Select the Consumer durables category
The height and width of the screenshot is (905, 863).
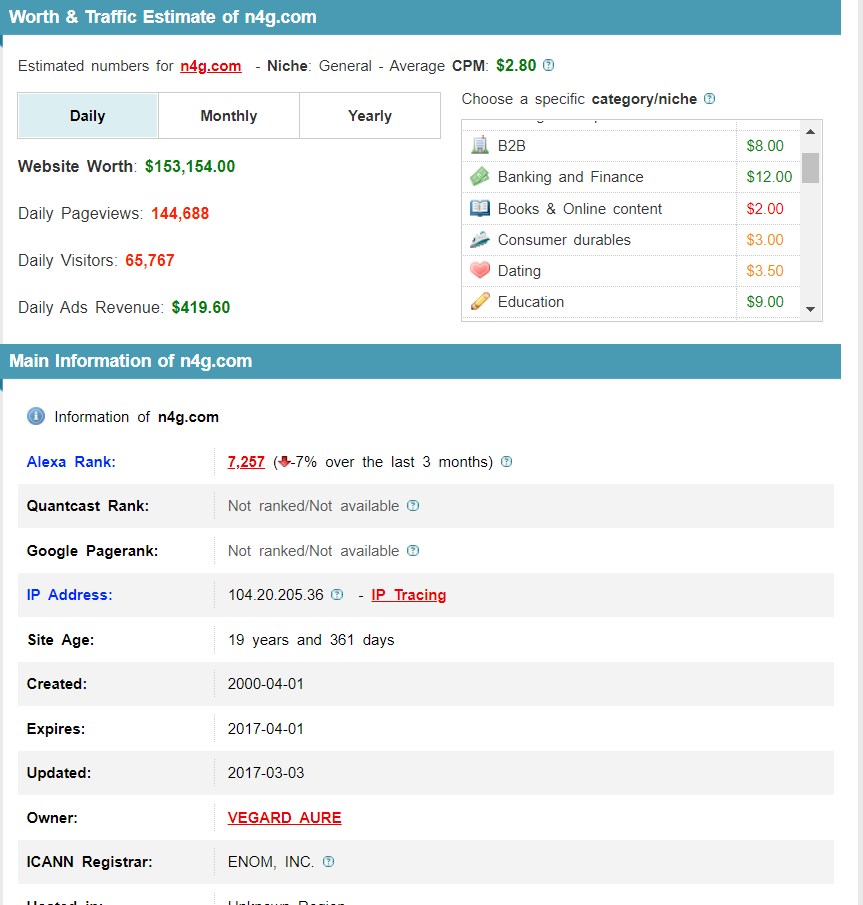point(631,240)
